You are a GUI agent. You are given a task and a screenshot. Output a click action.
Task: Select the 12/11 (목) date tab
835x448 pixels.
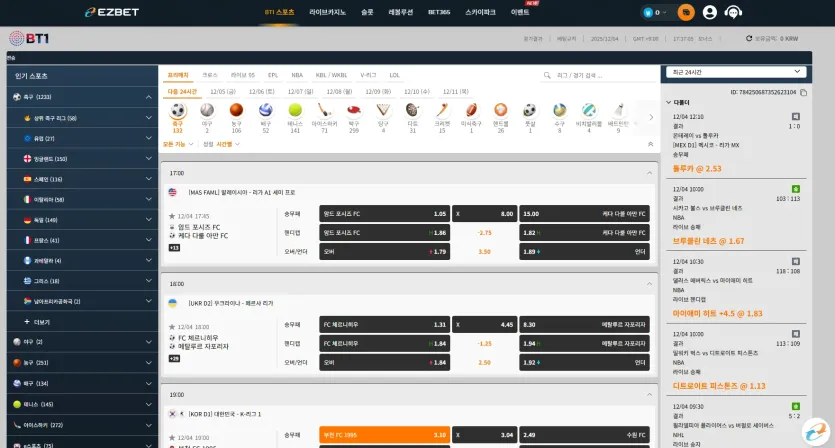pyautogui.click(x=456, y=92)
